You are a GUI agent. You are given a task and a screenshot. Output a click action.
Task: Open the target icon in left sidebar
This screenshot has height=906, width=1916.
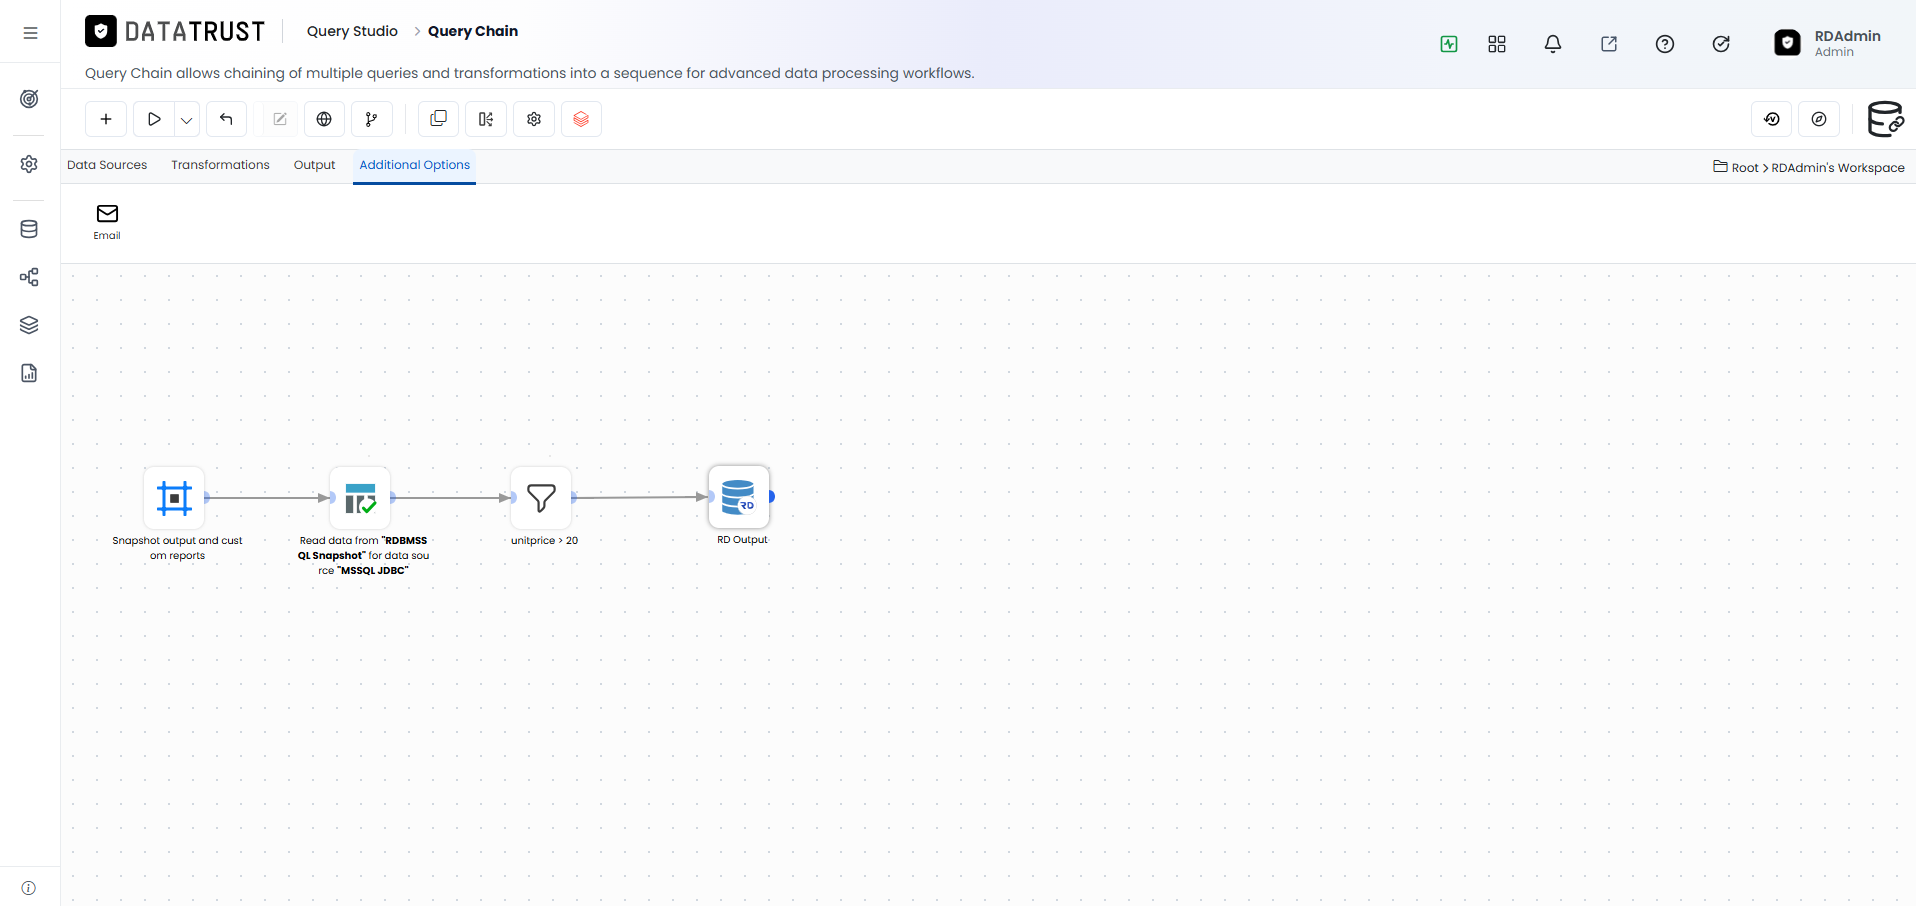pyautogui.click(x=30, y=99)
